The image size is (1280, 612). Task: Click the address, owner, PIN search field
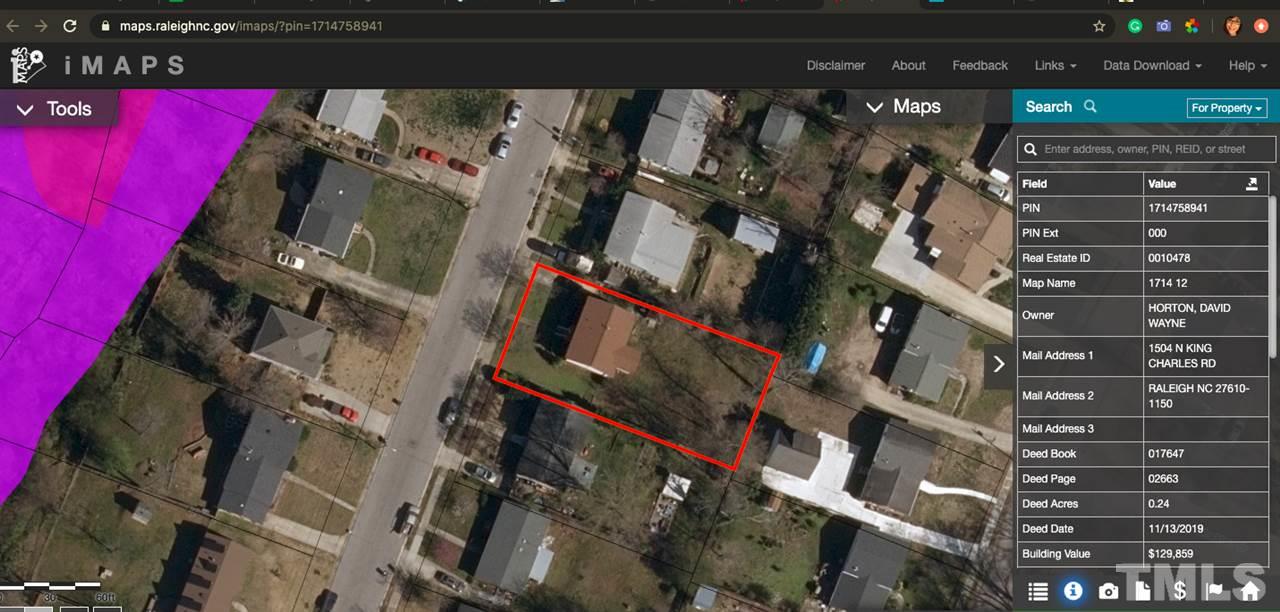pos(1147,149)
